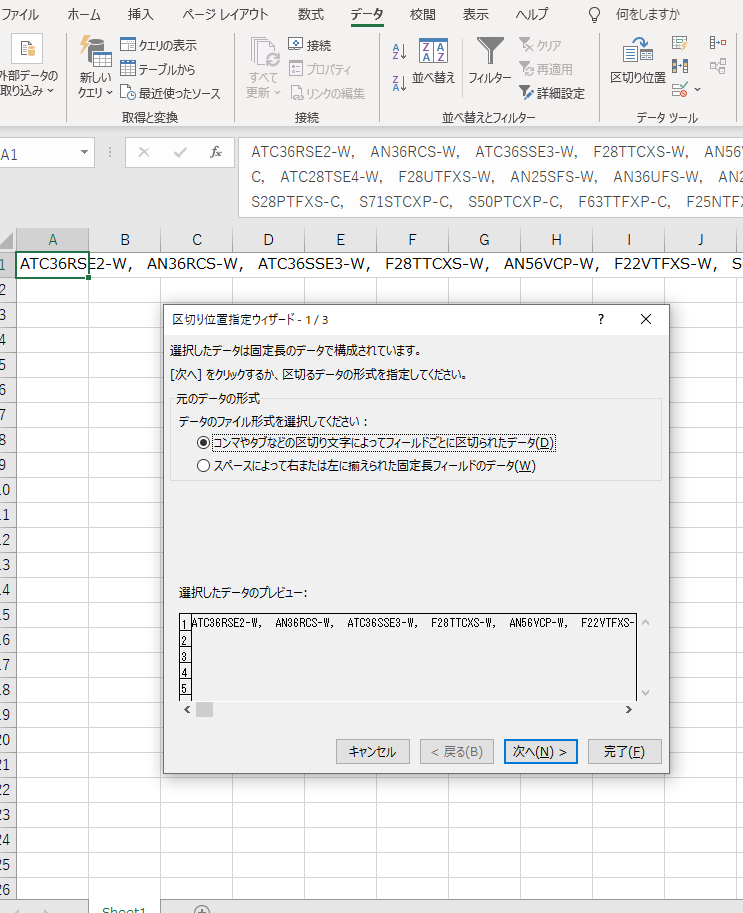Click formula bar cancel X icon
Image resolution: width=743 pixels, height=913 pixels.
pos(144,153)
